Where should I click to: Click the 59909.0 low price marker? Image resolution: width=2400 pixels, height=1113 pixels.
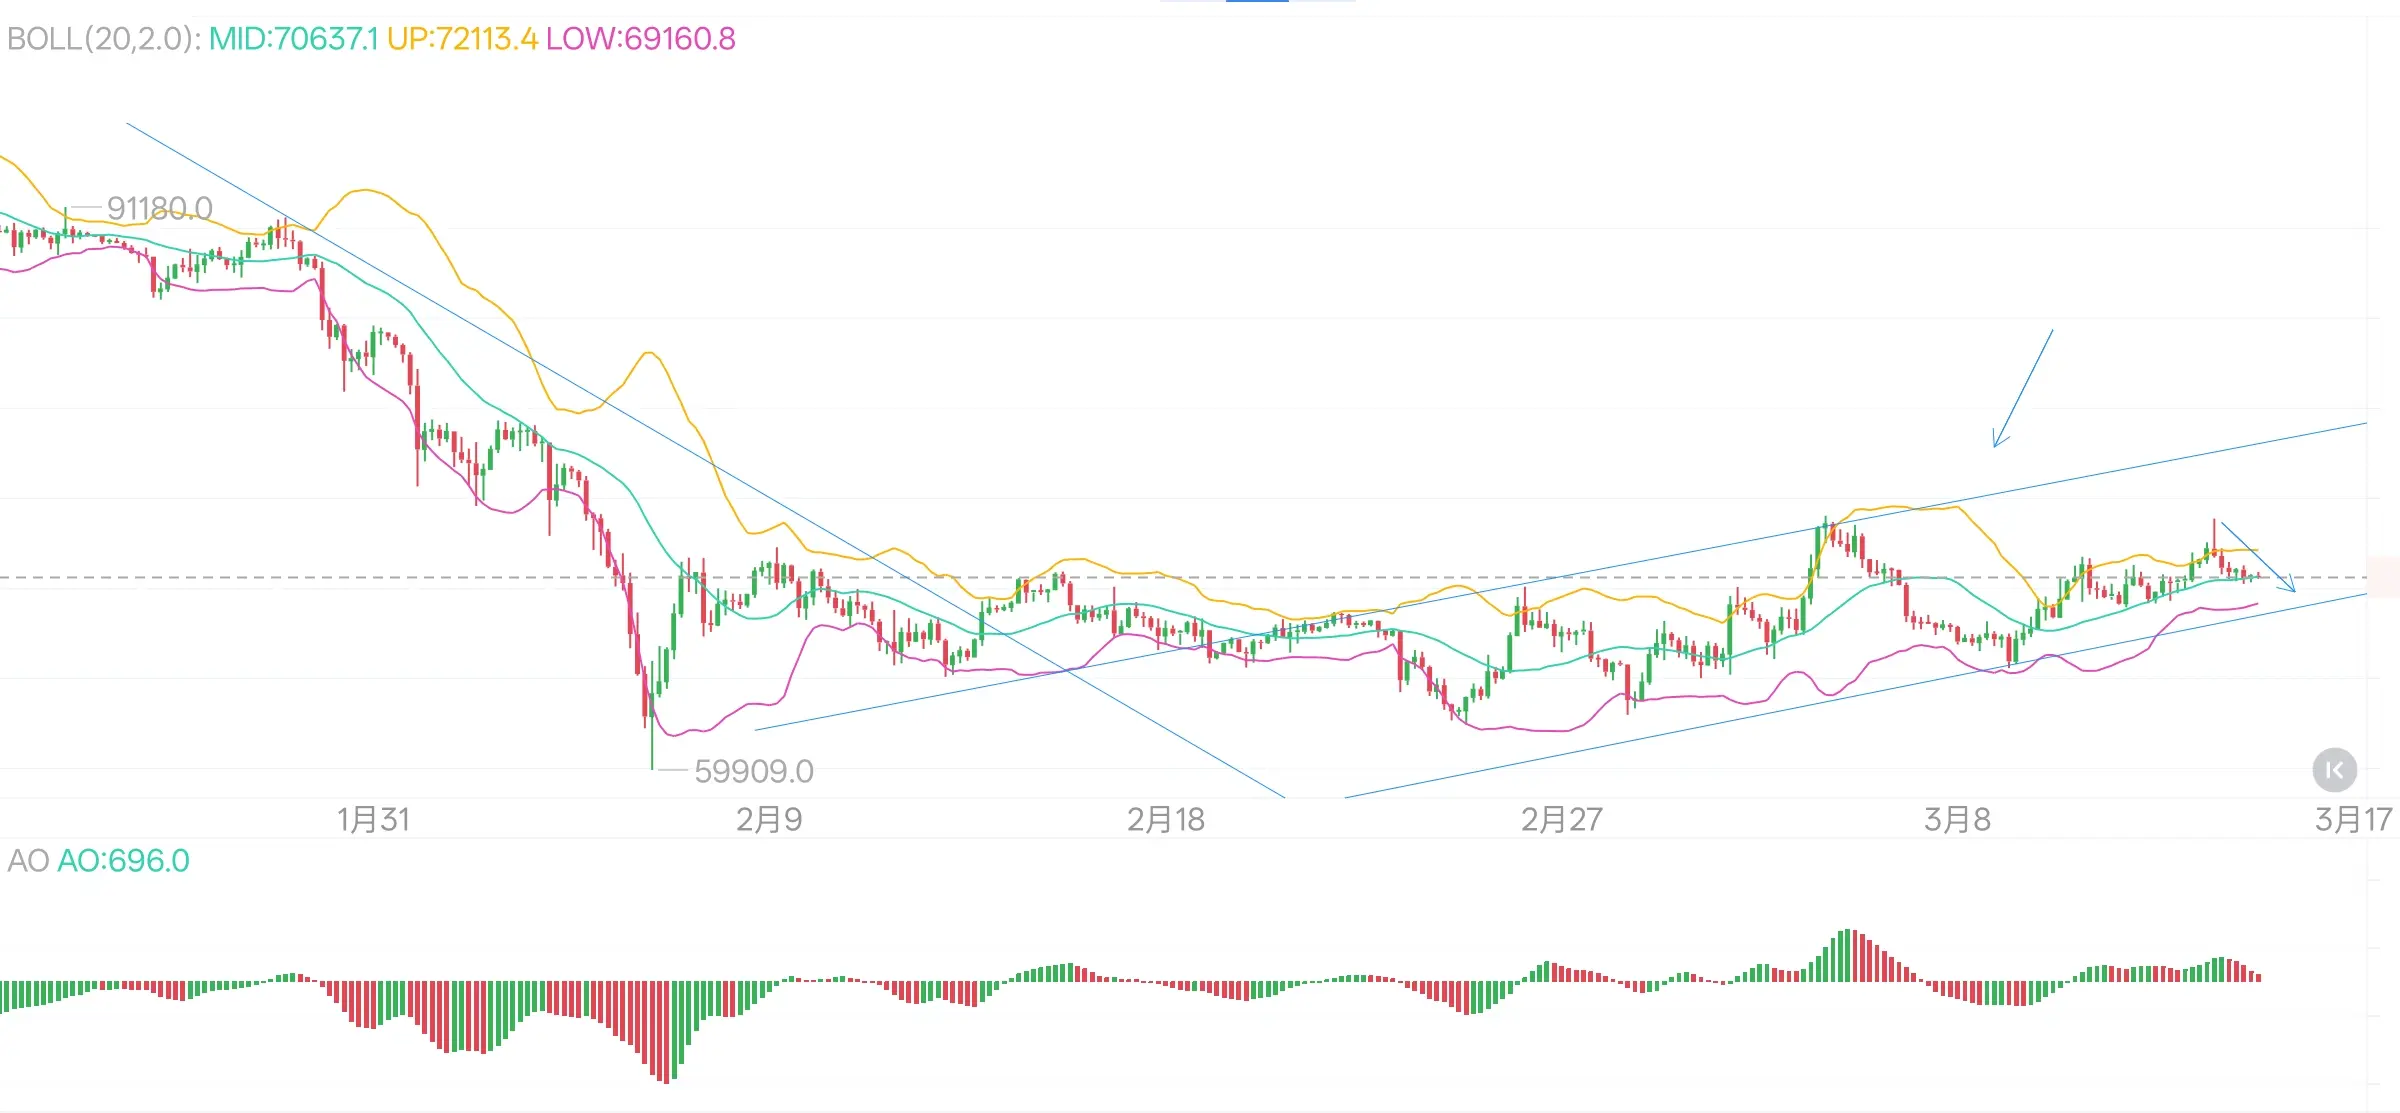(753, 771)
